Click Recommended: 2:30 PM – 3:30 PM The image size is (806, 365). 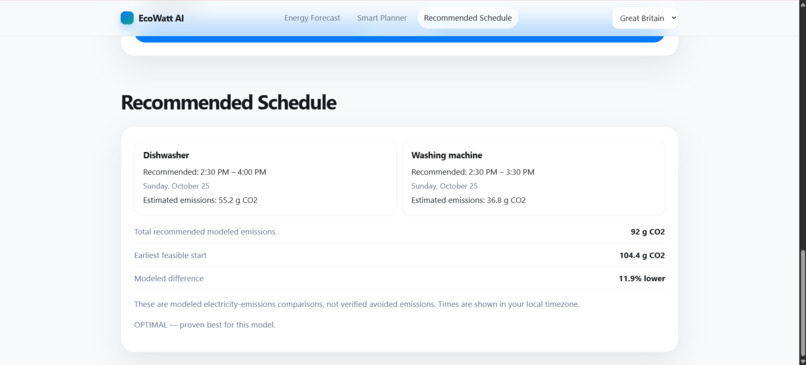tap(473, 172)
